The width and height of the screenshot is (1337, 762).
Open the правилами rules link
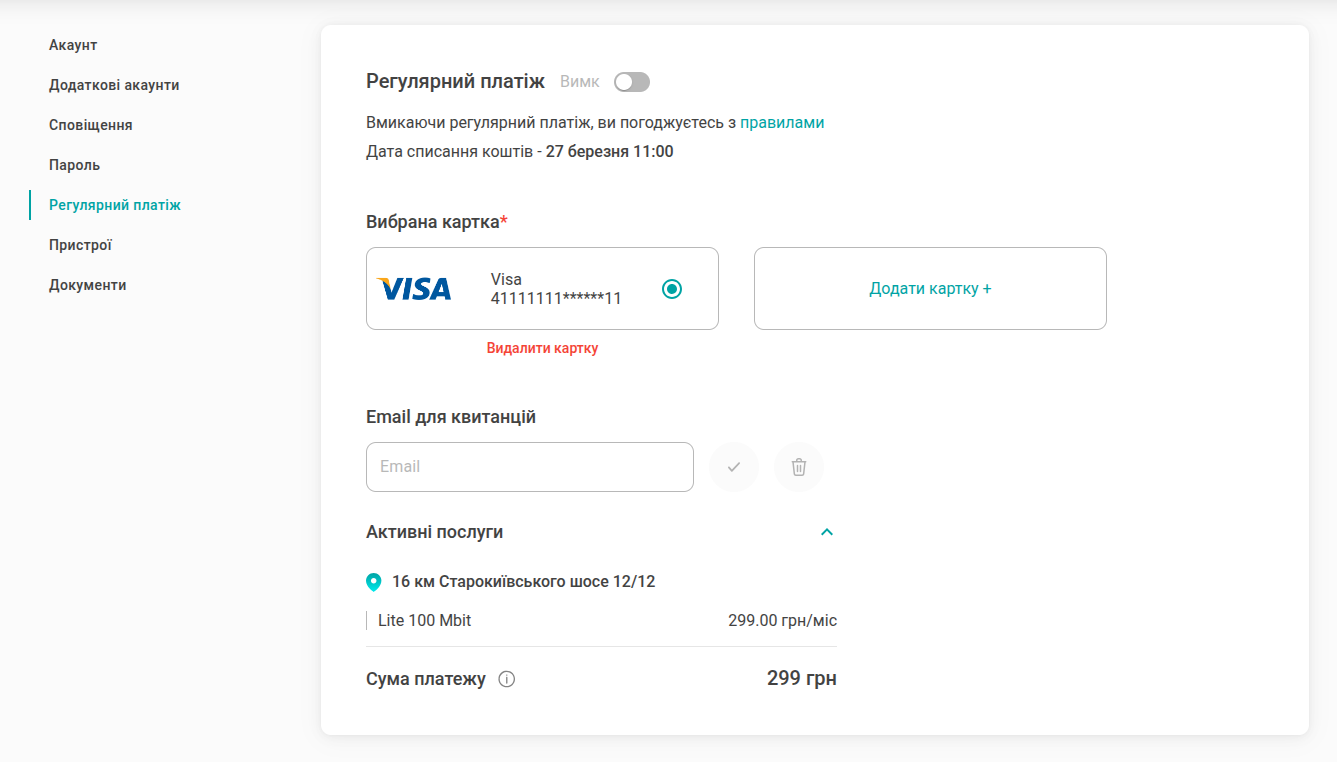coord(782,123)
